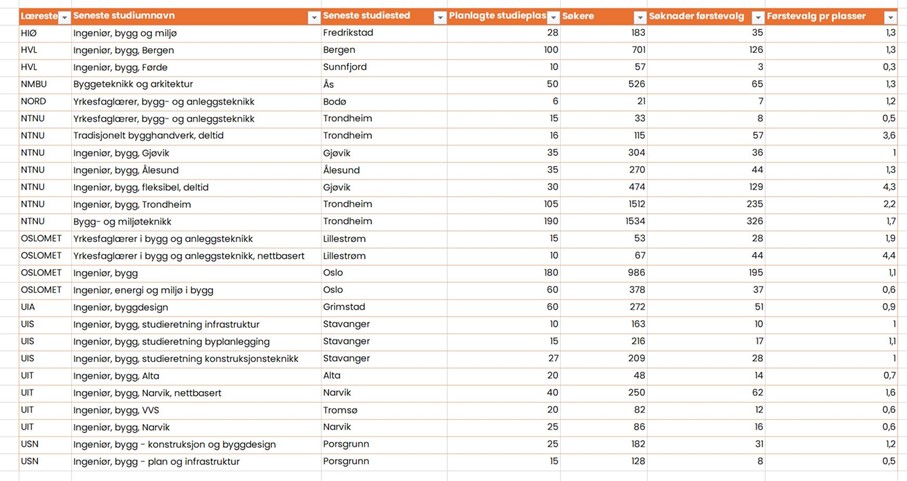Open the Seneste studiumnavn filter dropdown
The height and width of the screenshot is (481, 907).
coord(314,18)
